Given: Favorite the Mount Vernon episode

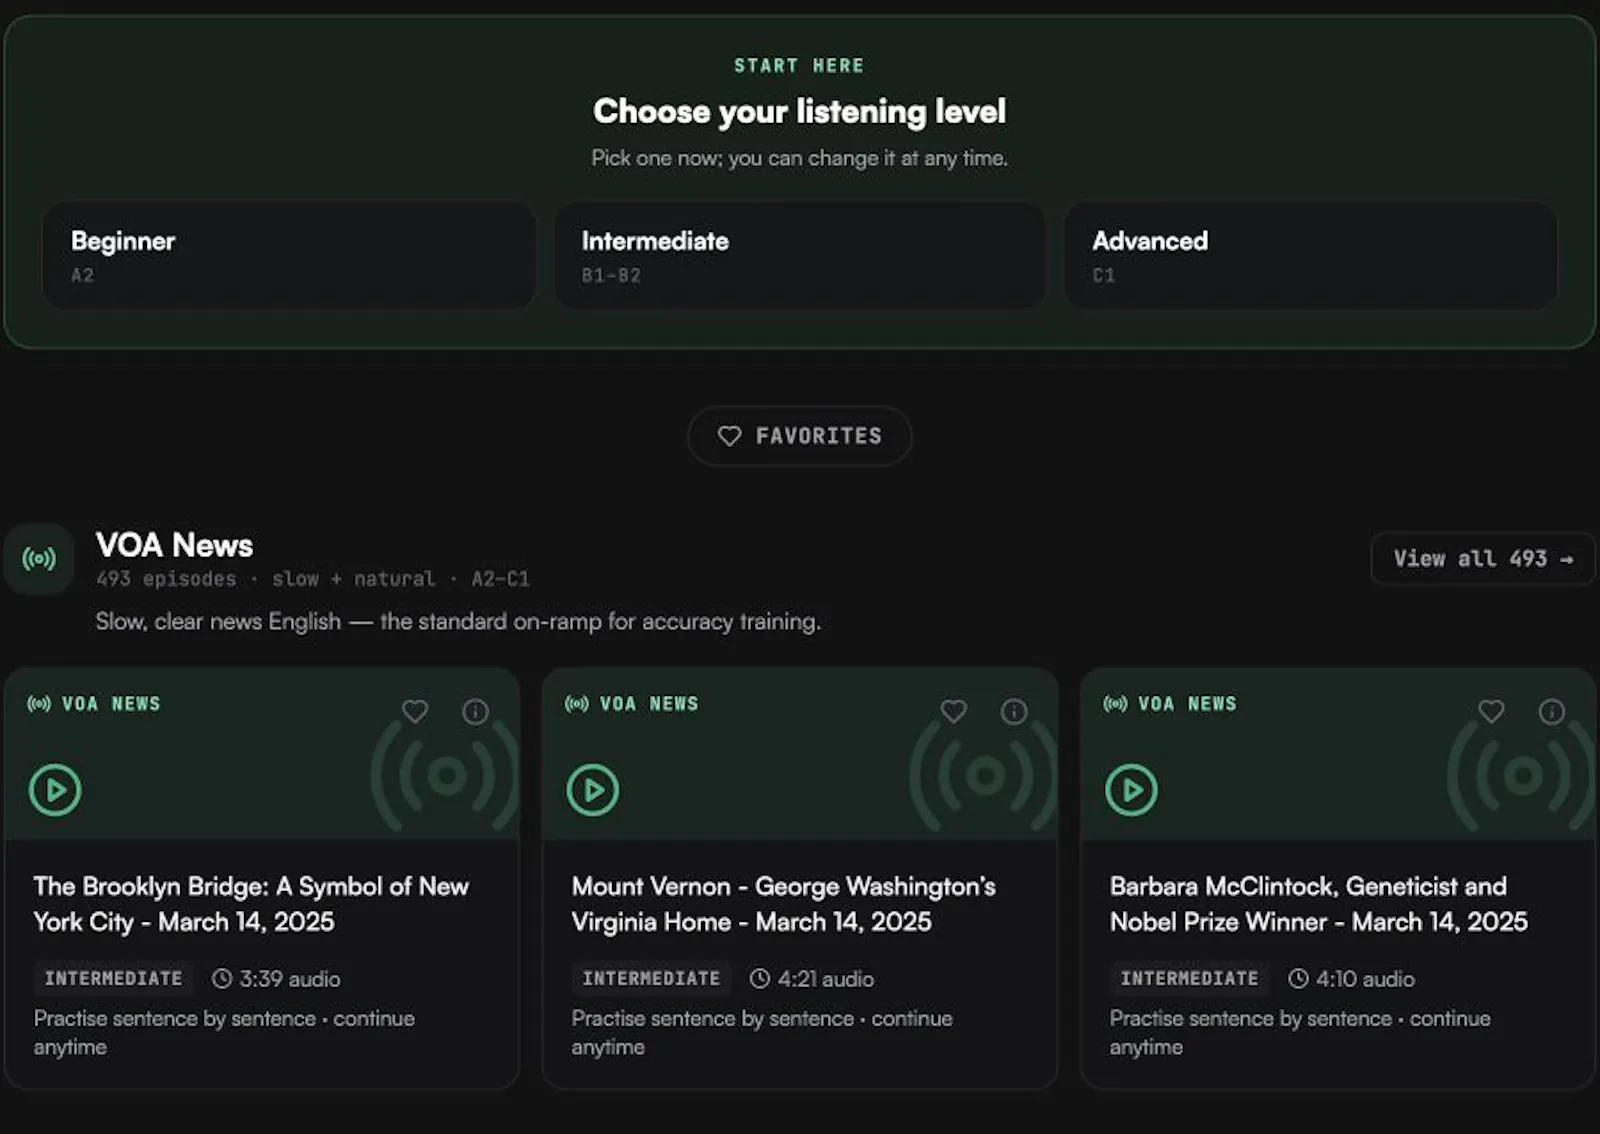Looking at the screenshot, I should coord(954,711).
